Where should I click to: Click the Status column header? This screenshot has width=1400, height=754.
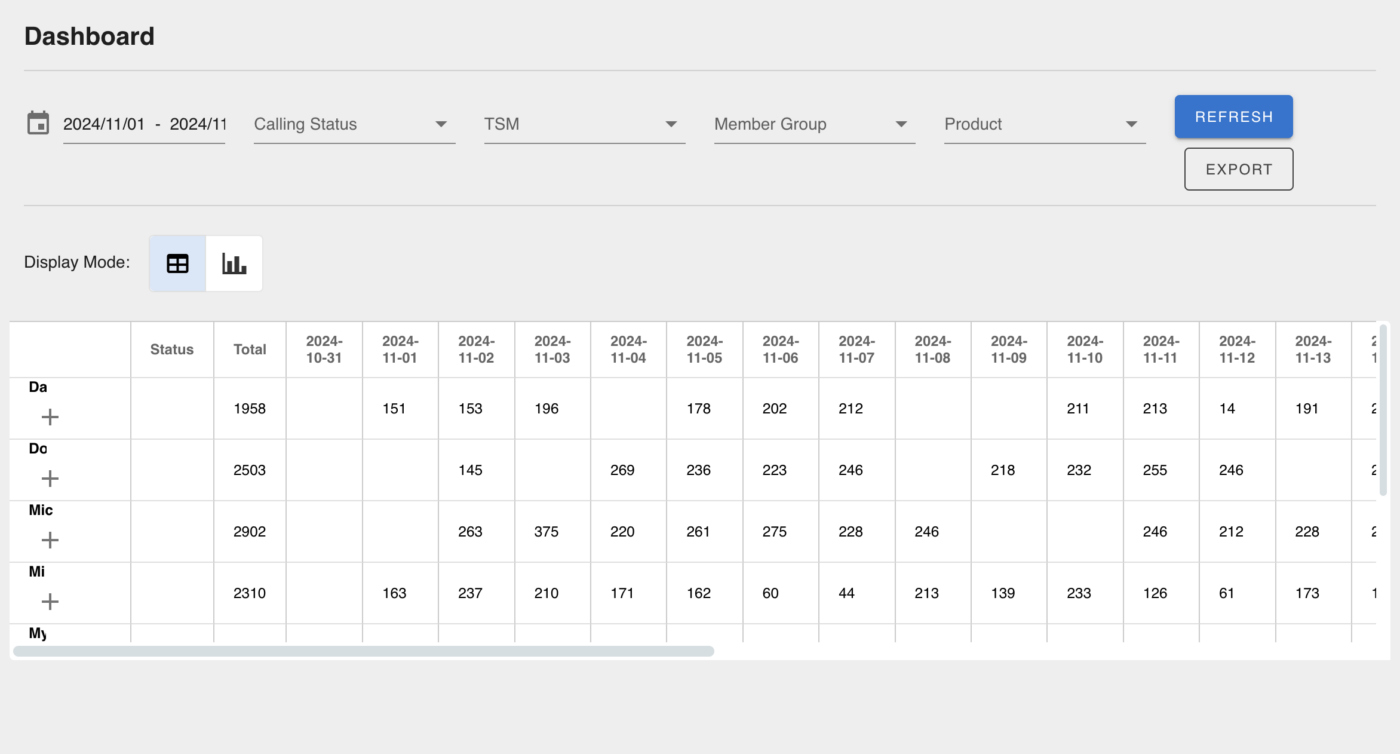pos(172,349)
